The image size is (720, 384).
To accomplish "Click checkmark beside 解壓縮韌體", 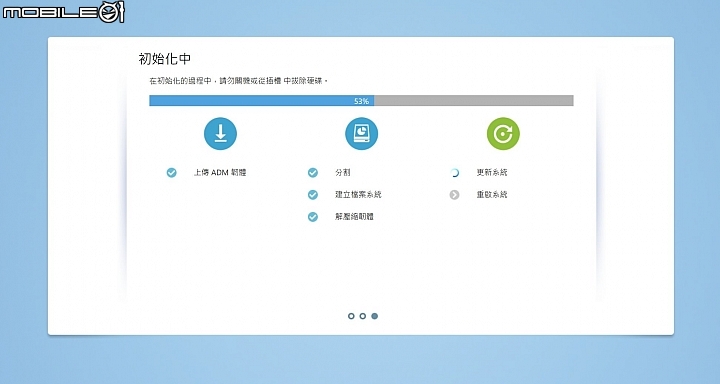I will pyautogui.click(x=313, y=217).
